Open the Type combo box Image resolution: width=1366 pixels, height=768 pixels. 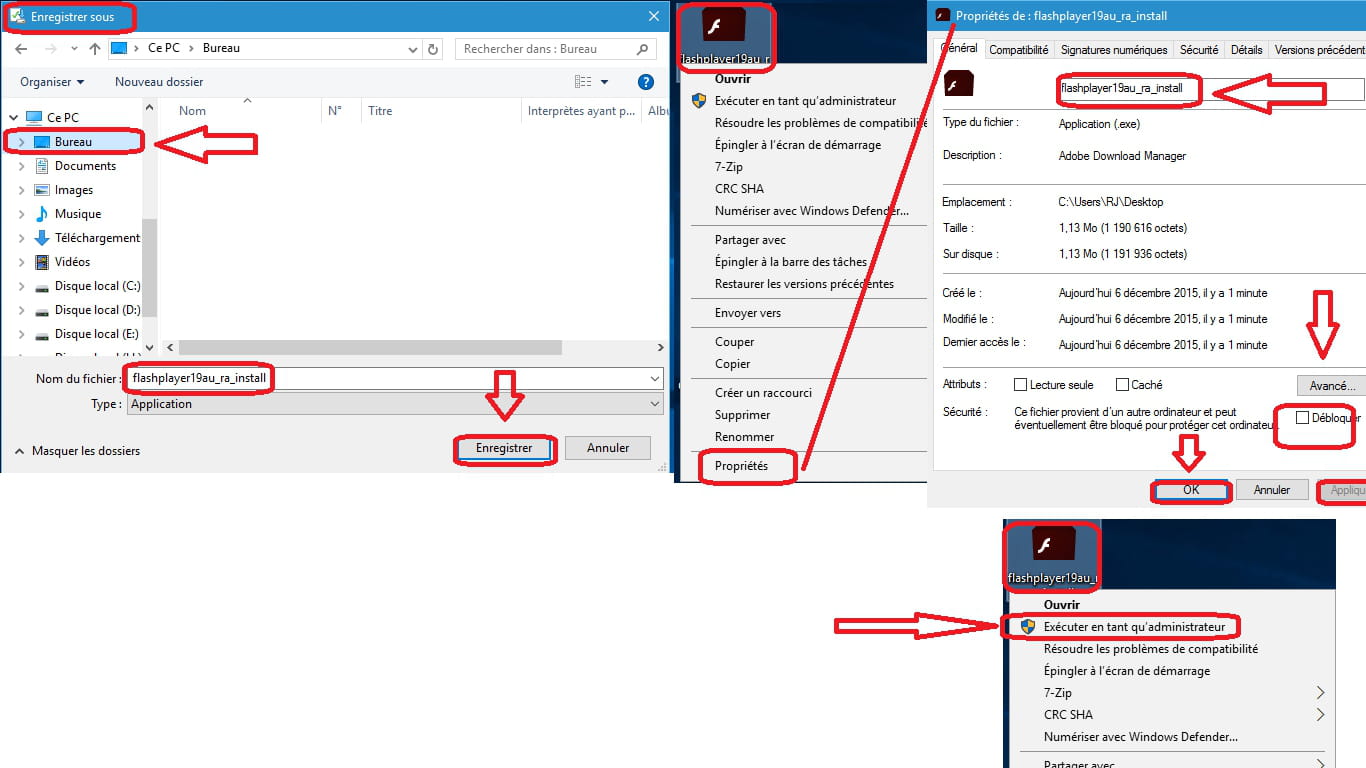tap(395, 404)
